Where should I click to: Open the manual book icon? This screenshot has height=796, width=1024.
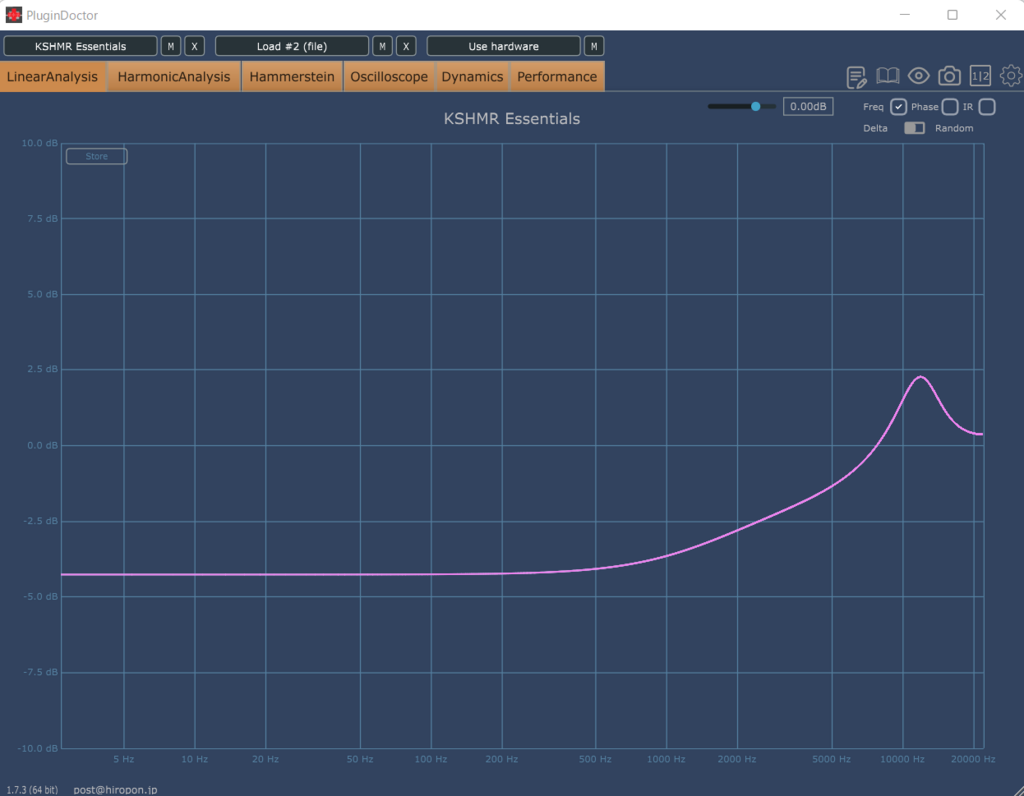click(888, 76)
